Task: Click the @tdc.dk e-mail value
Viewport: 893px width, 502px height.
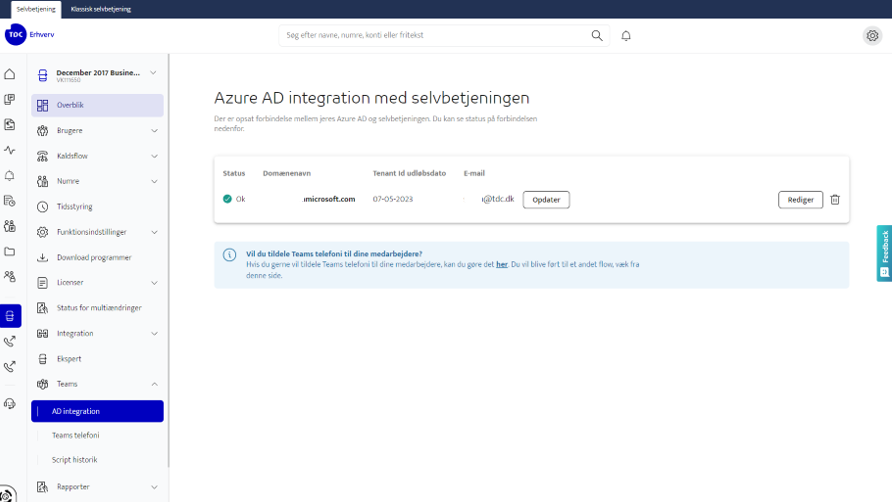Action: pos(498,199)
